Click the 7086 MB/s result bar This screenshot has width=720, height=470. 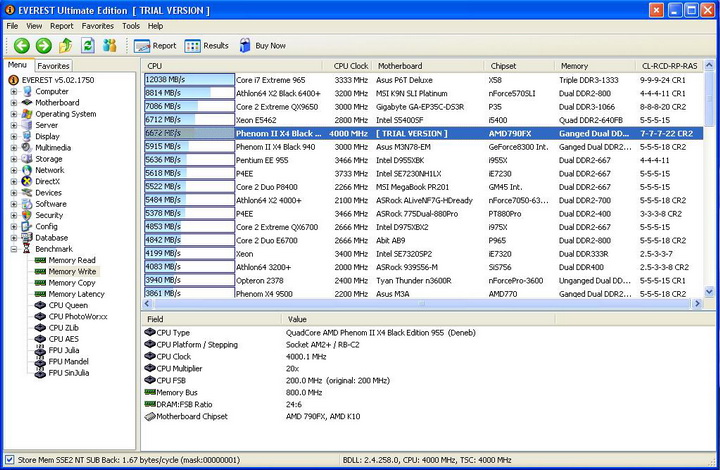(189, 106)
